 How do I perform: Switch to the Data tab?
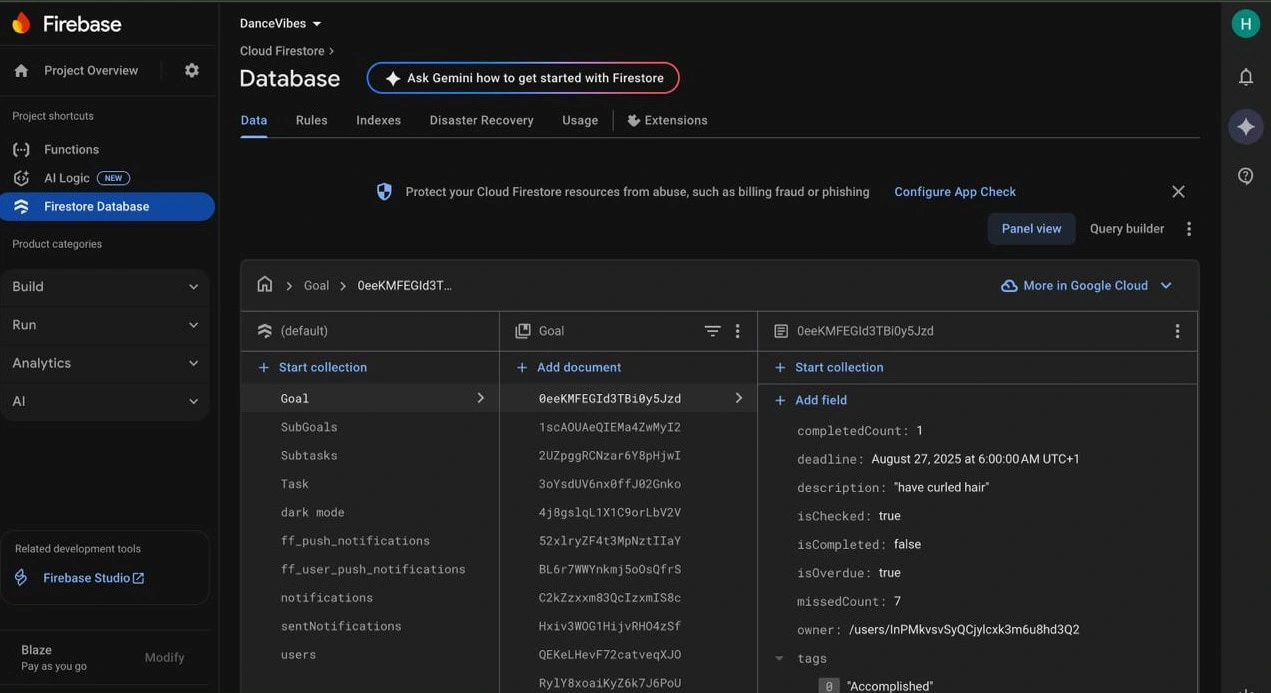coord(254,120)
